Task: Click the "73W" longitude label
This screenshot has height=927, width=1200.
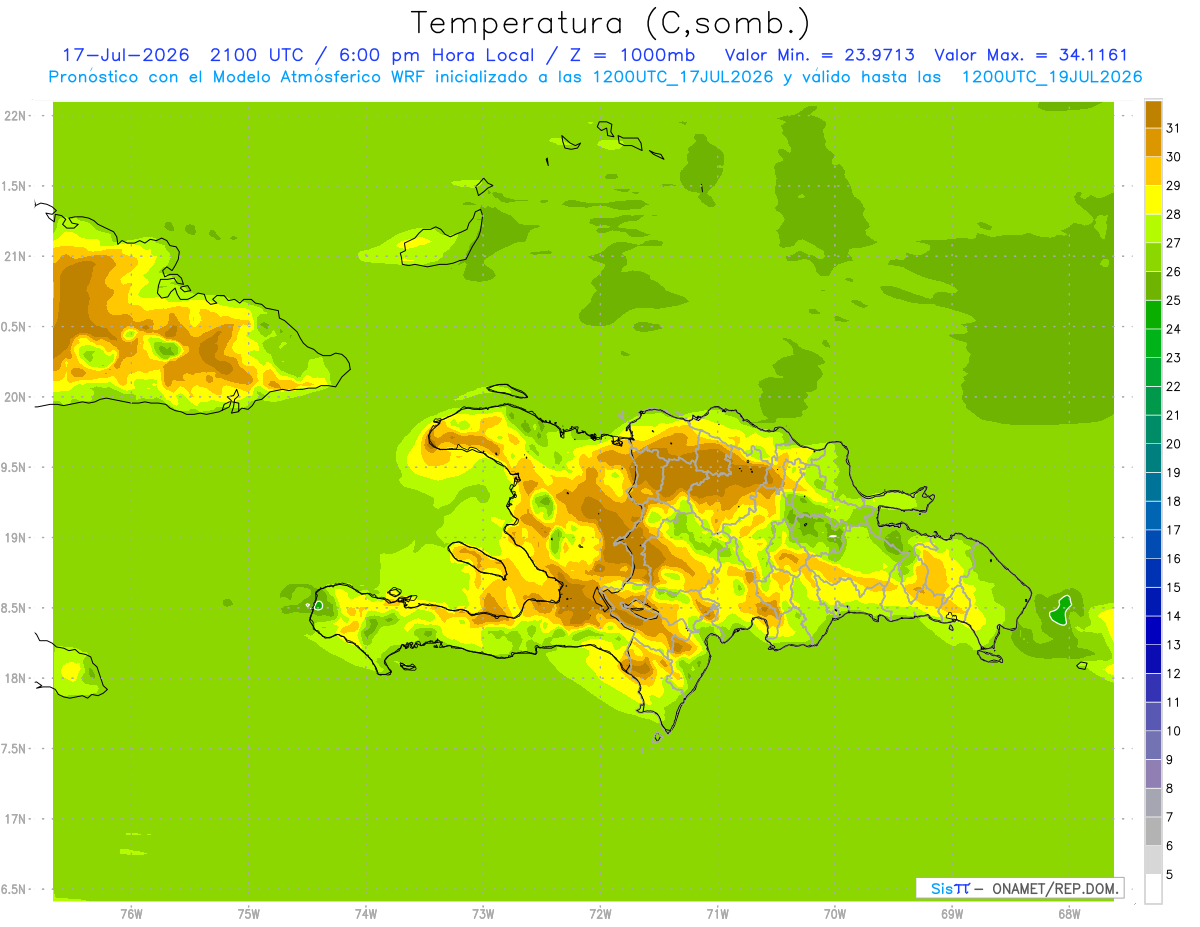Action: pyautogui.click(x=483, y=914)
